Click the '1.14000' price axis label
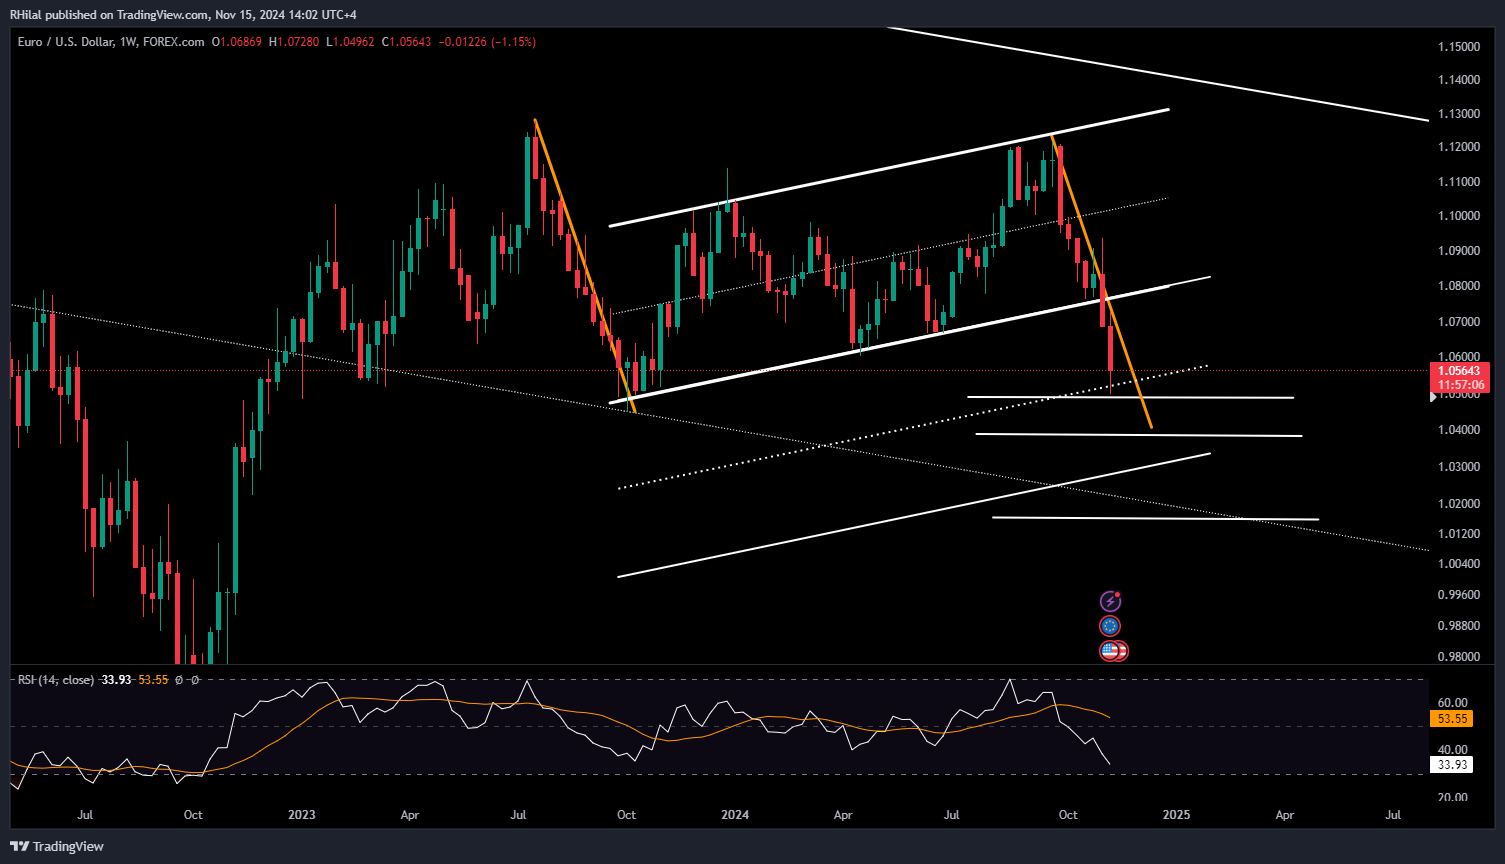The image size is (1505, 864). (1459, 80)
